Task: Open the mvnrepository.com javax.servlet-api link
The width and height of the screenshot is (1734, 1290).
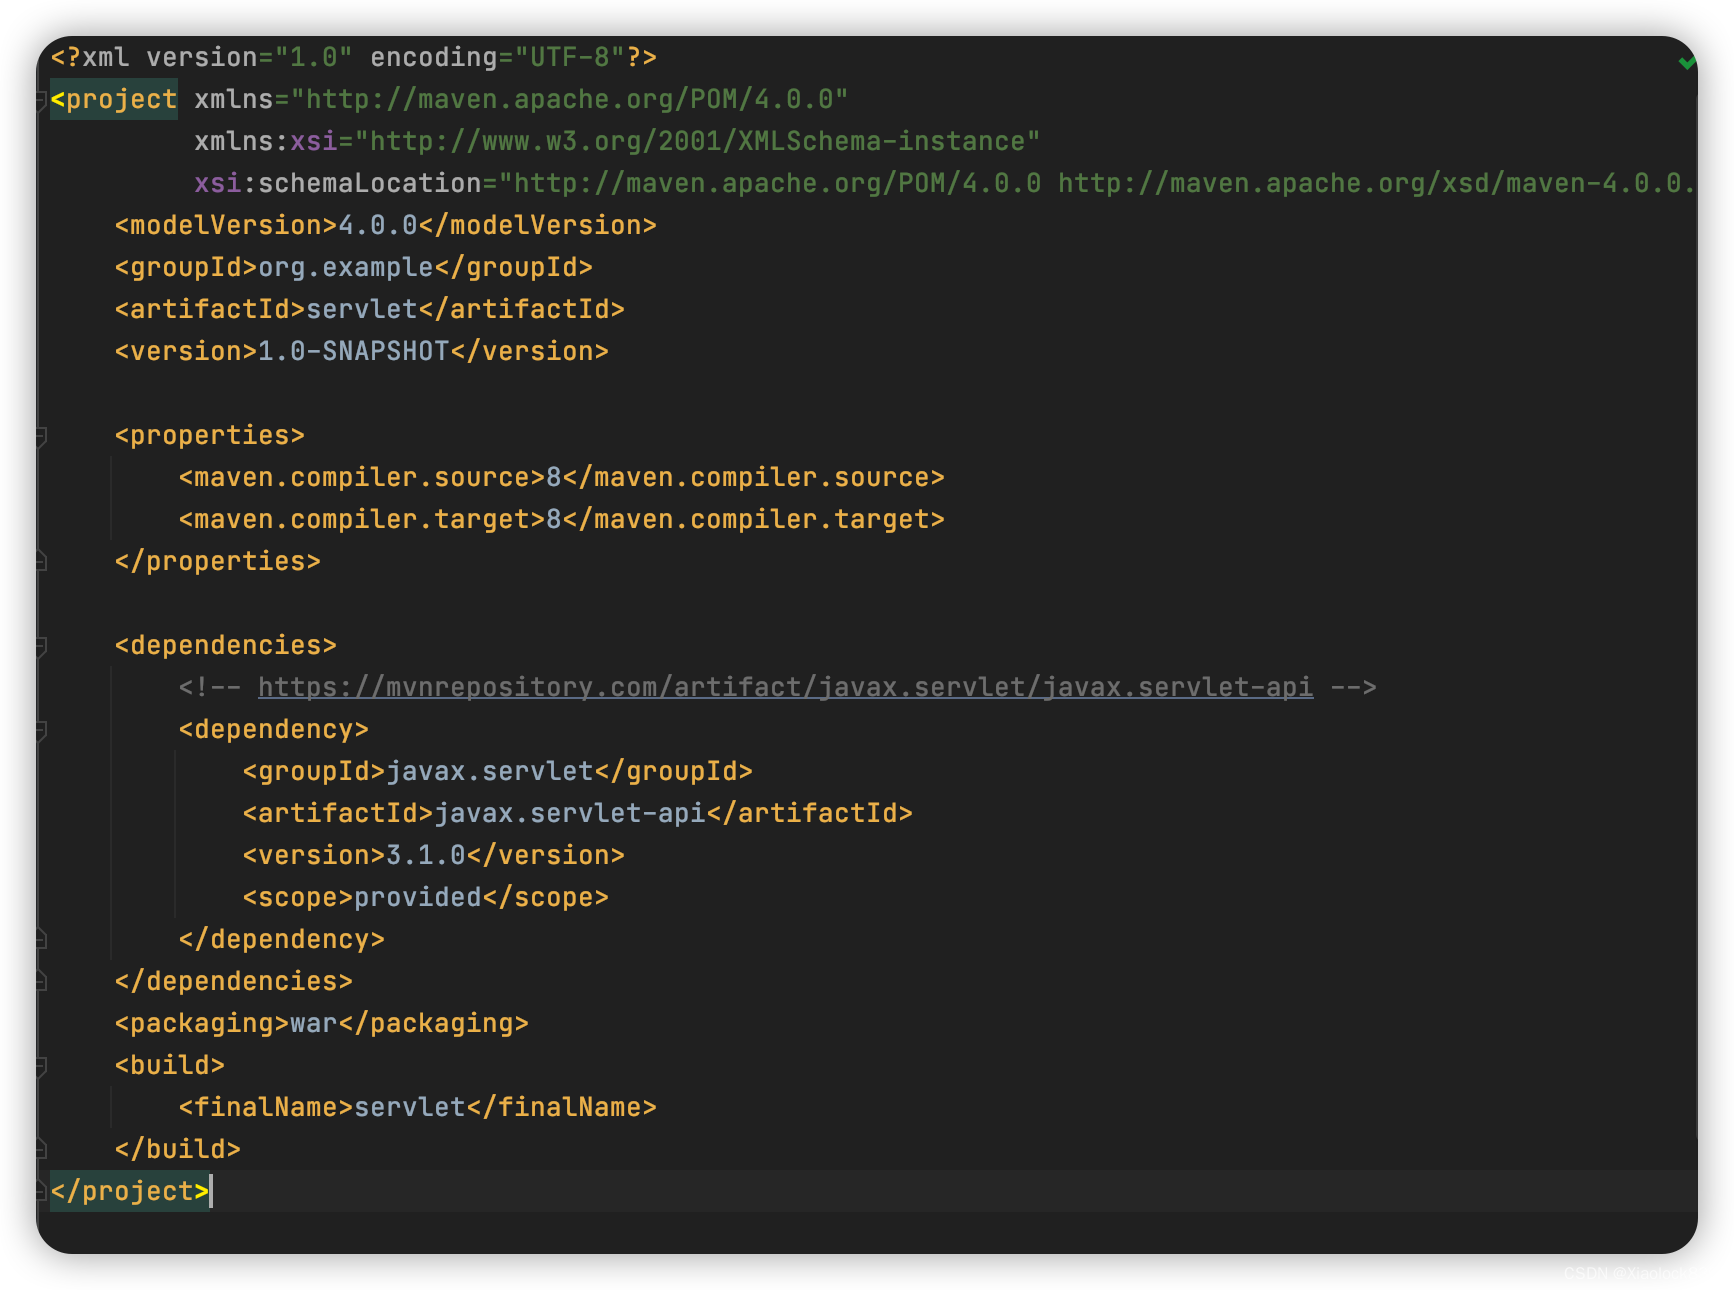Action: tap(785, 687)
